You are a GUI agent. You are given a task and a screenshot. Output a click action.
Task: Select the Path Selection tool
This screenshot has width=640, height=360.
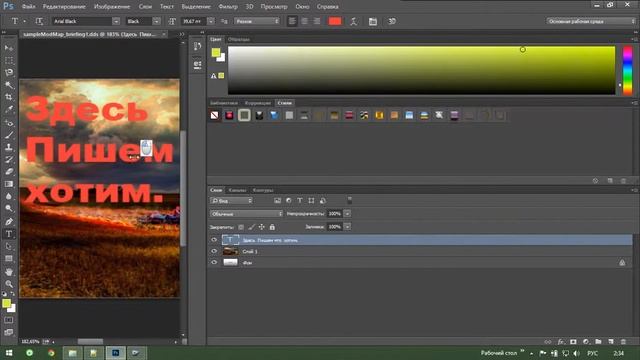tap(9, 247)
